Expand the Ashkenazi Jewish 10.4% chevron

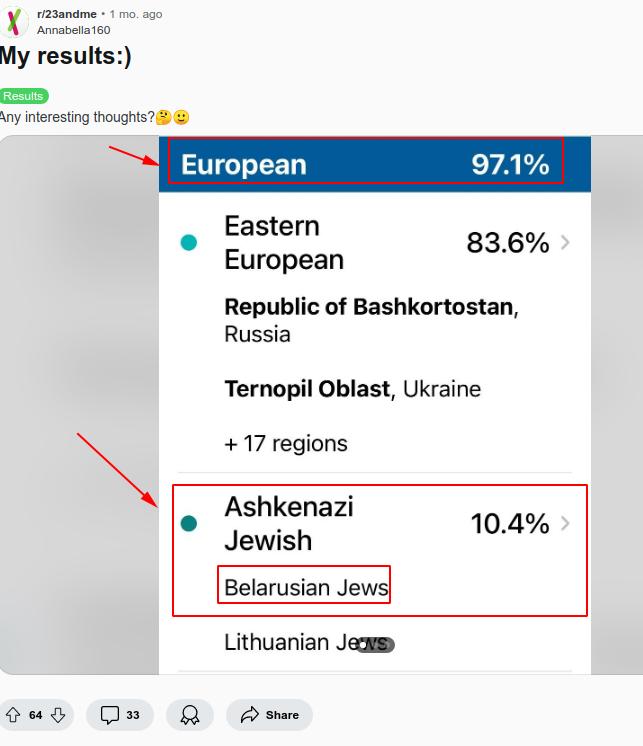click(566, 523)
